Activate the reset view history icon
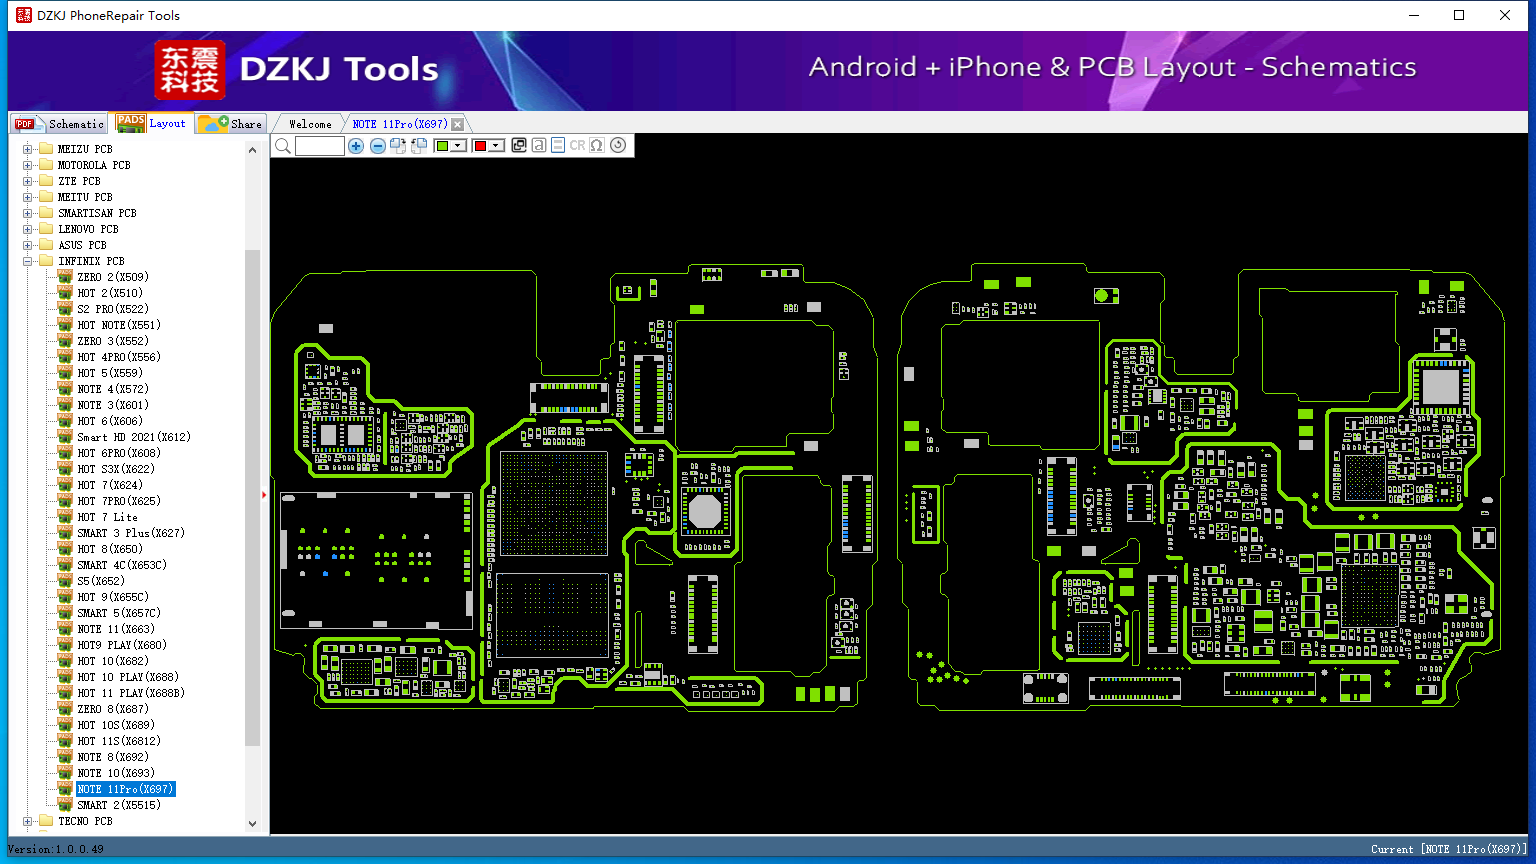The height and width of the screenshot is (864, 1536). click(618, 145)
